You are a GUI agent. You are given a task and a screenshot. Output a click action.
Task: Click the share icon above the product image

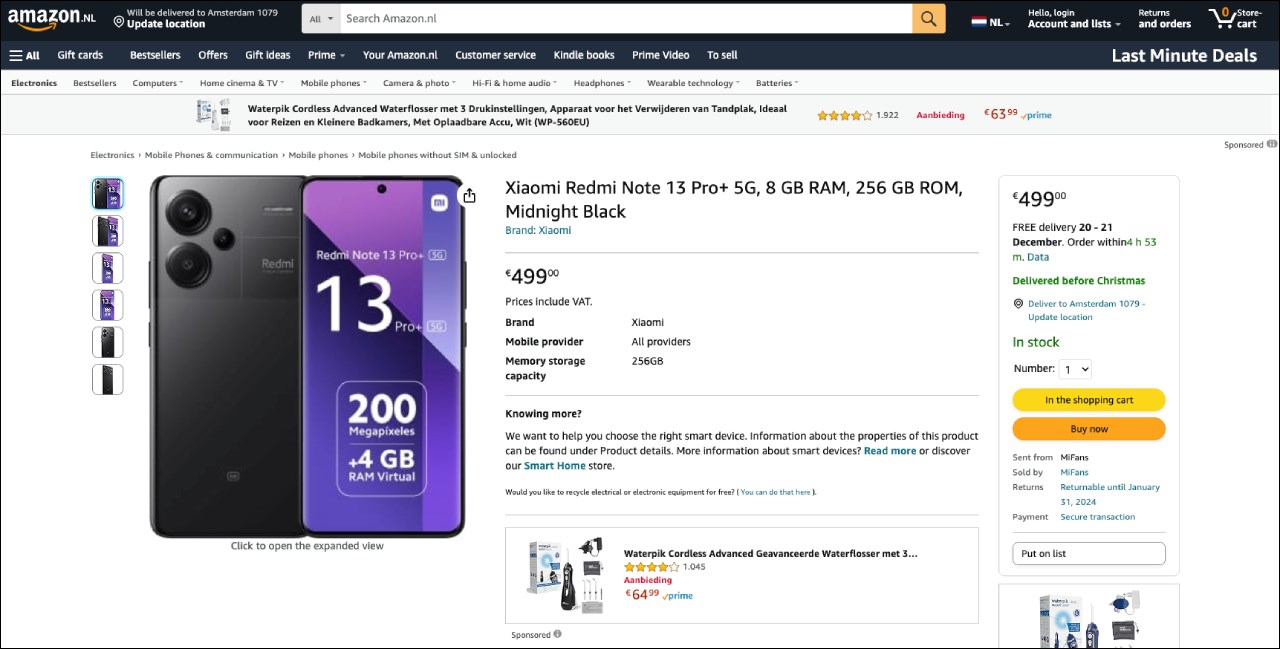click(468, 196)
